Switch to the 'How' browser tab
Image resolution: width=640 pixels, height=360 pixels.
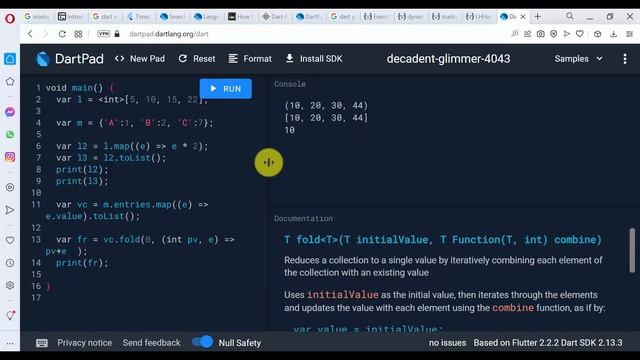241,17
